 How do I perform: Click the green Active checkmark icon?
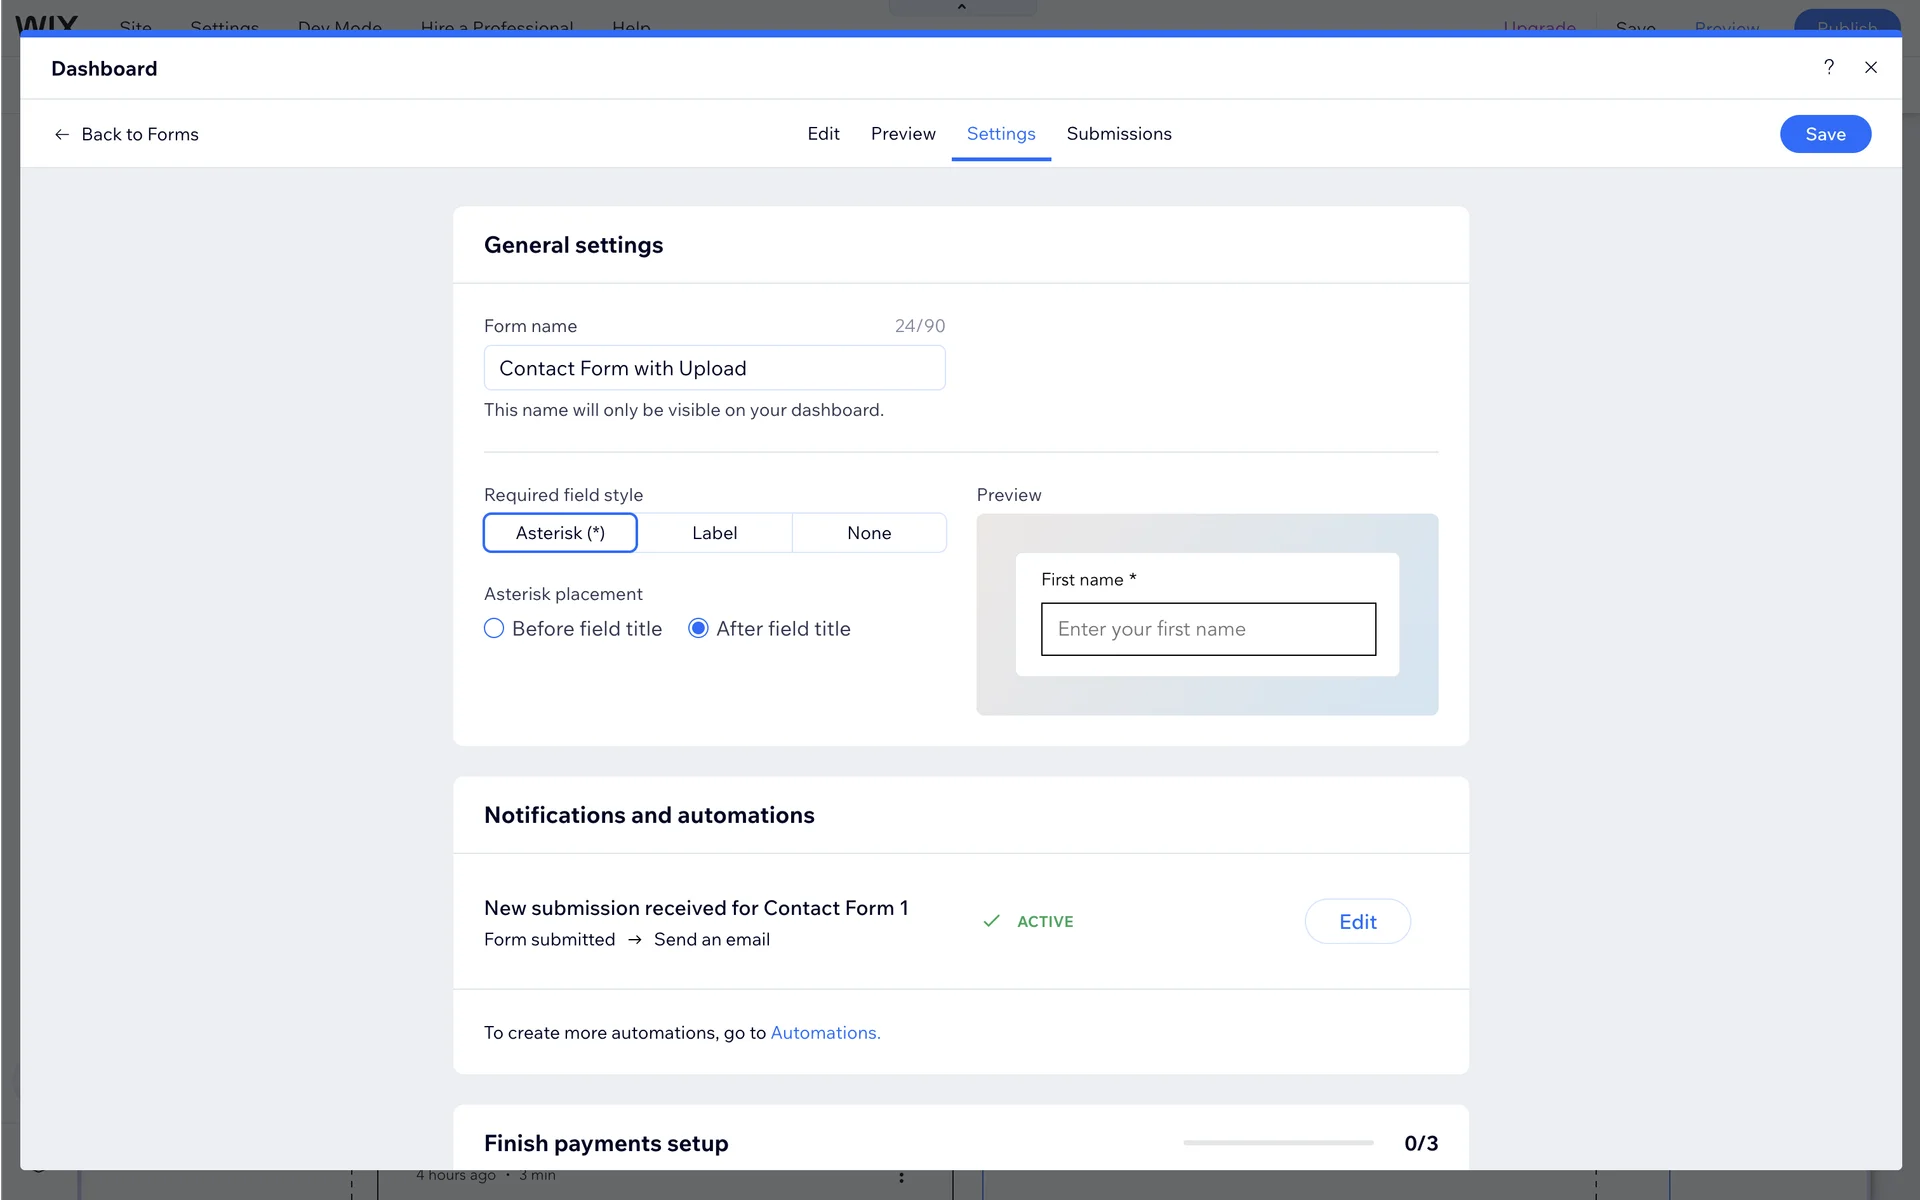tap(991, 921)
